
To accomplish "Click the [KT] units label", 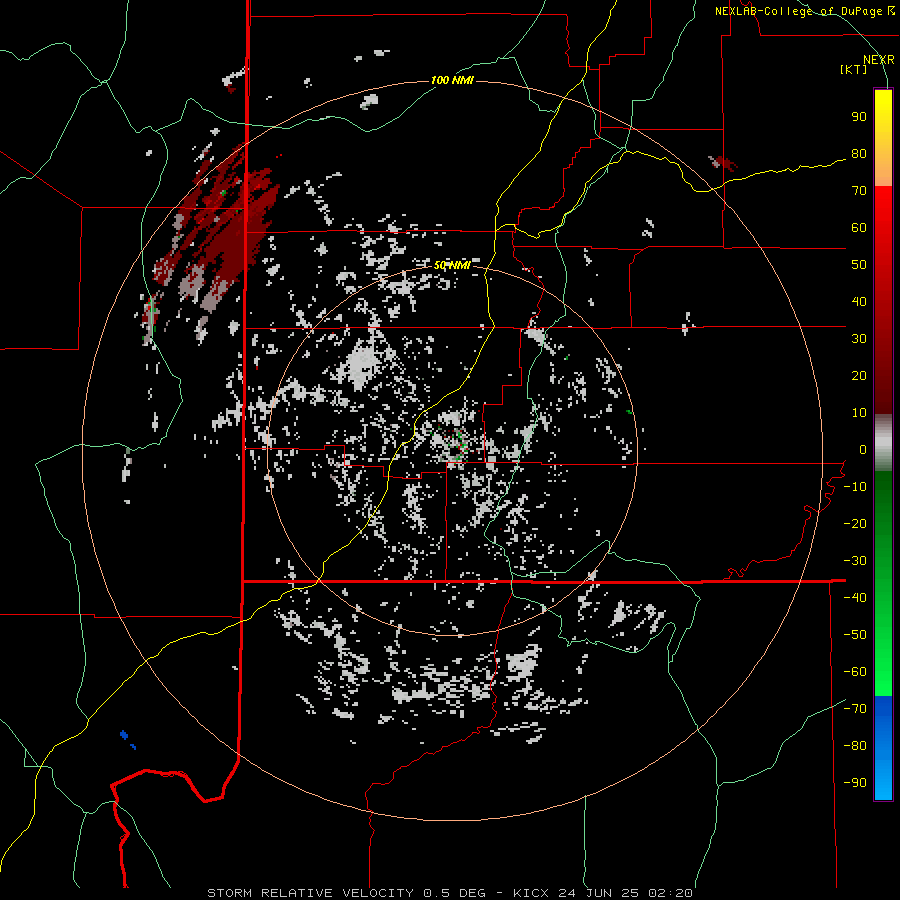I will tap(854, 70).
